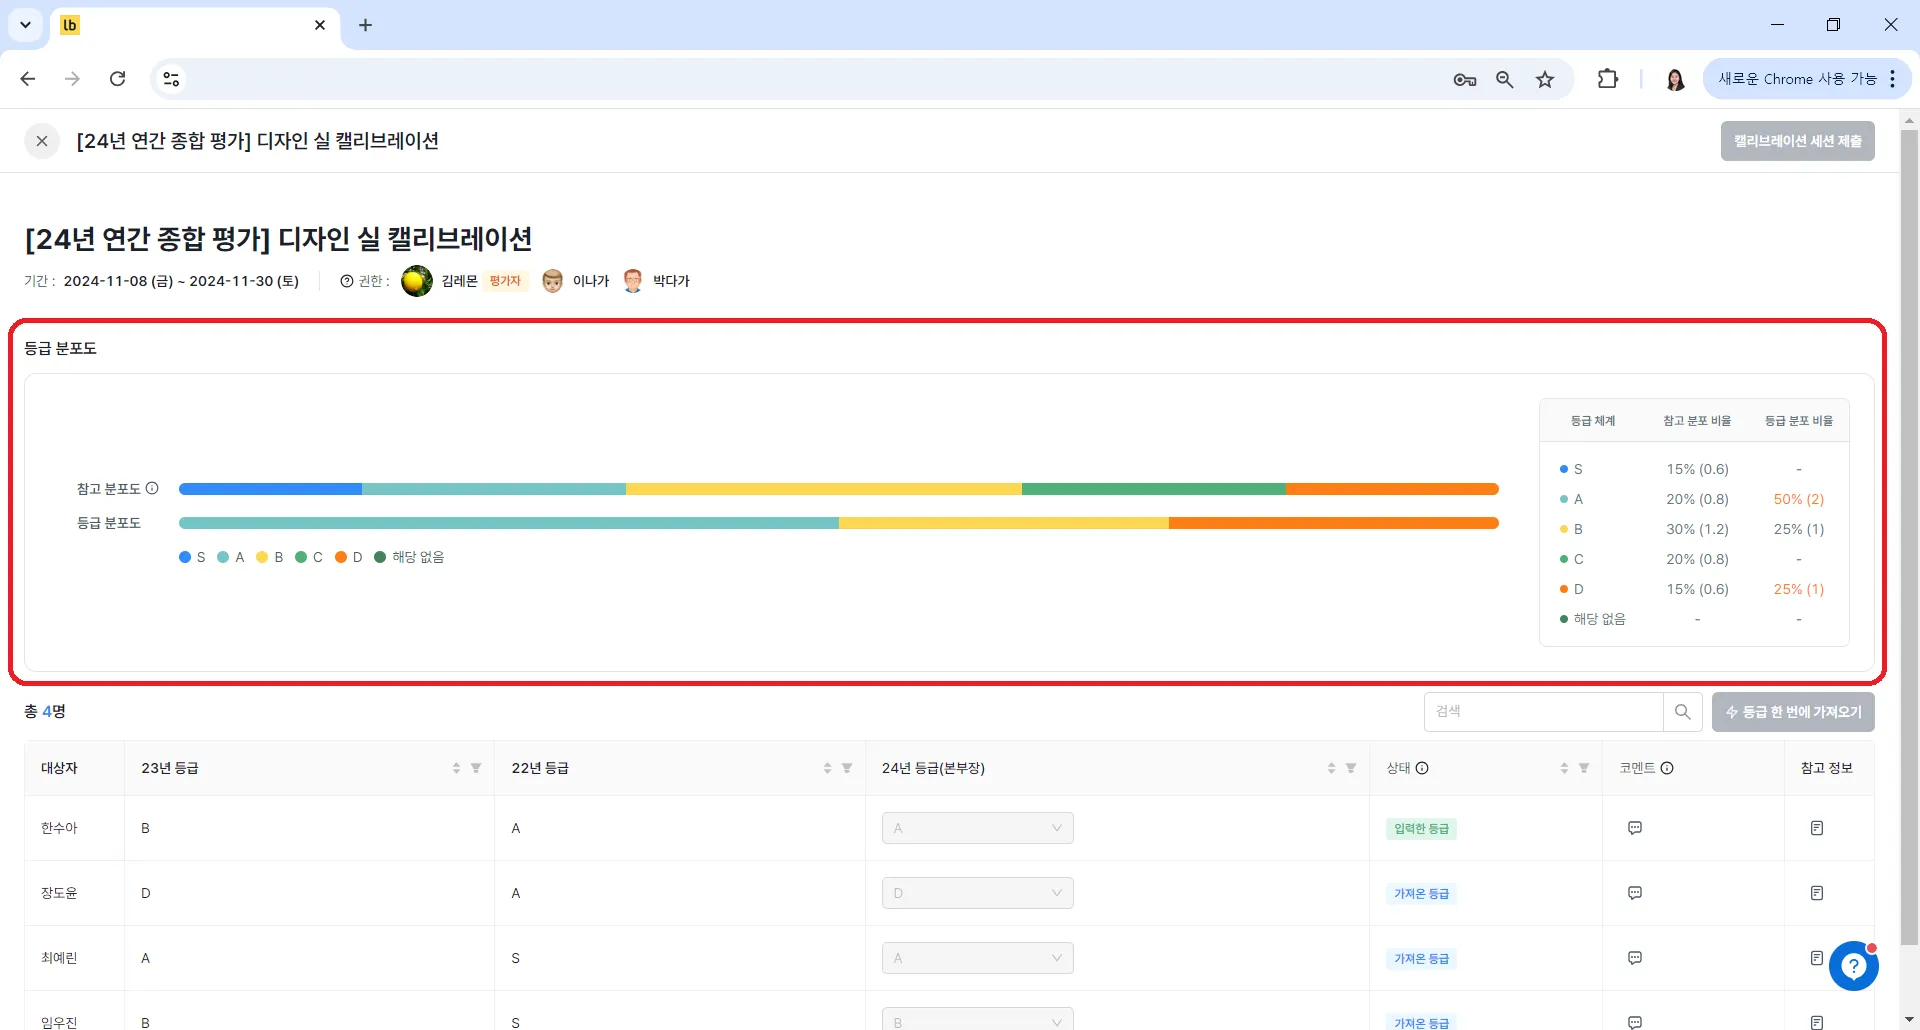Open the blue help chat bubble

(x=1853, y=966)
